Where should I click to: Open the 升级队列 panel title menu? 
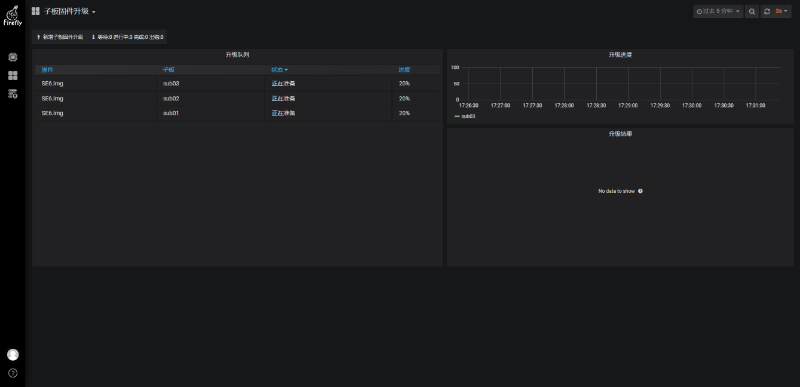[x=237, y=54]
